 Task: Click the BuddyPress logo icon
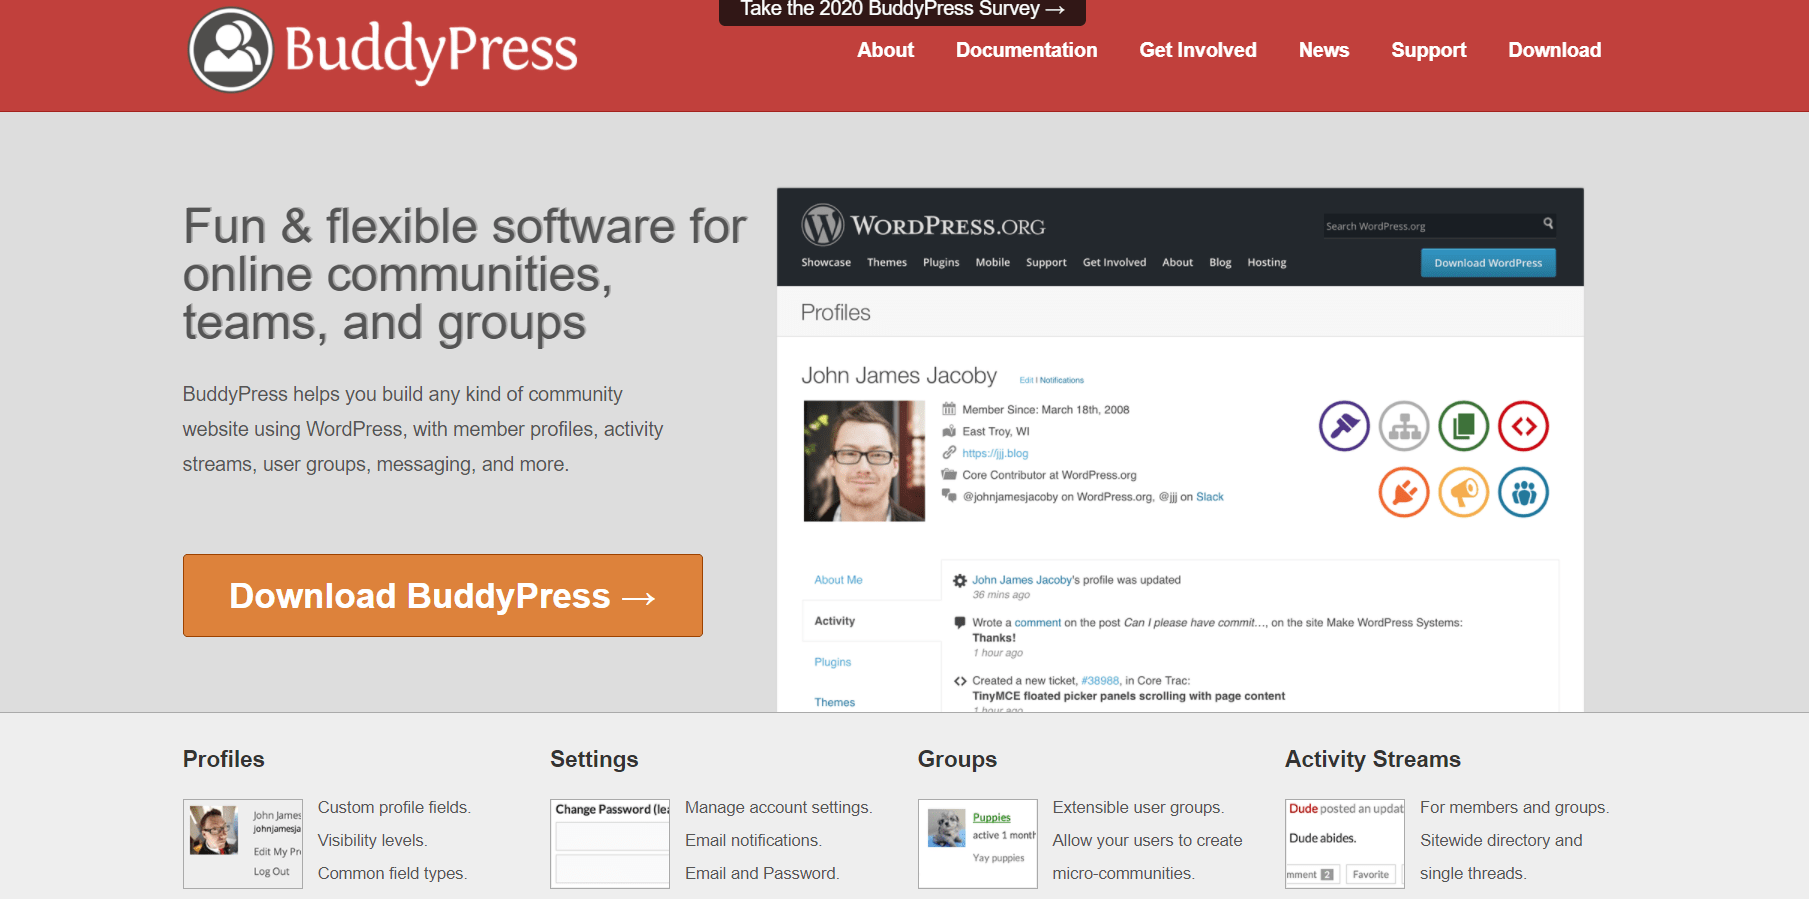(230, 50)
